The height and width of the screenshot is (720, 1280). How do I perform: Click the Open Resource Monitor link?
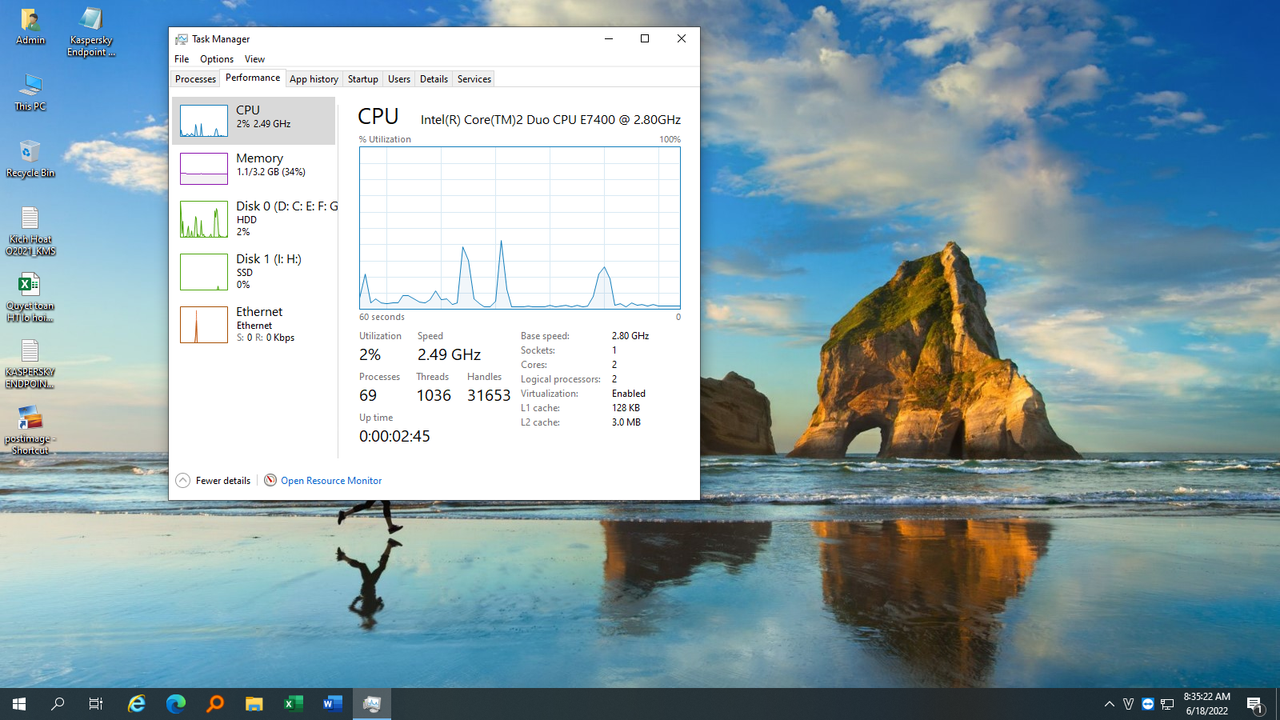(331, 481)
